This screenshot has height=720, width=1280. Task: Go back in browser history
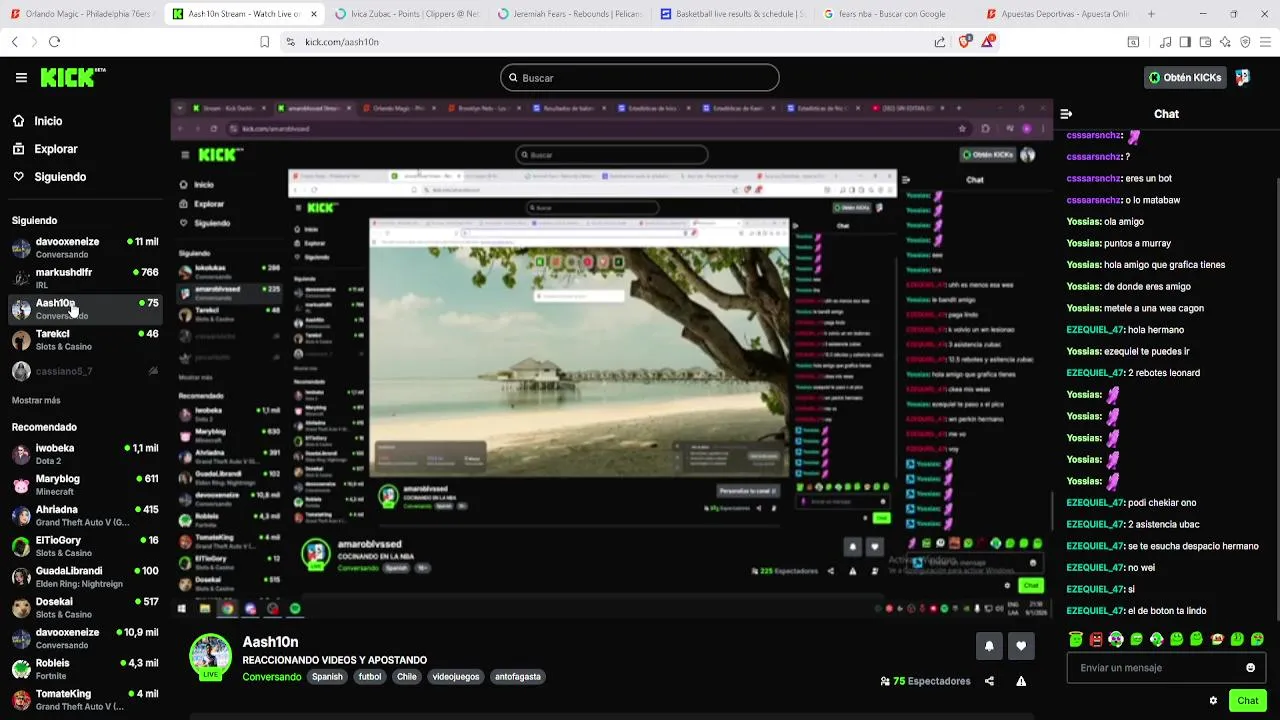pyautogui.click(x=14, y=42)
